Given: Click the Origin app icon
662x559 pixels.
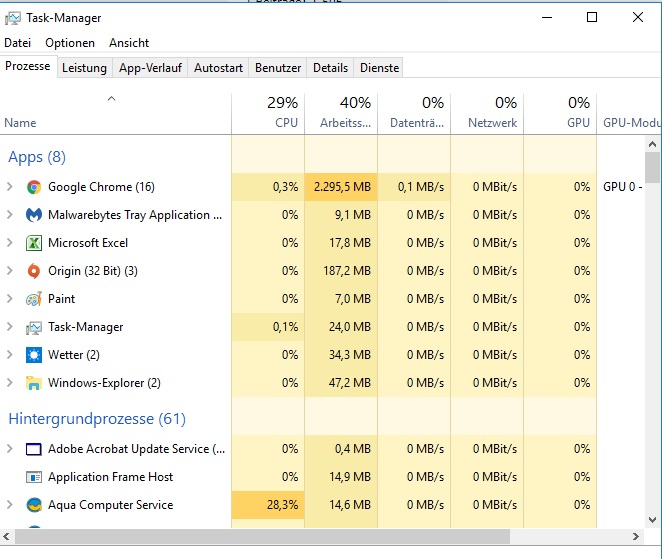Looking at the screenshot, I should tap(33, 271).
